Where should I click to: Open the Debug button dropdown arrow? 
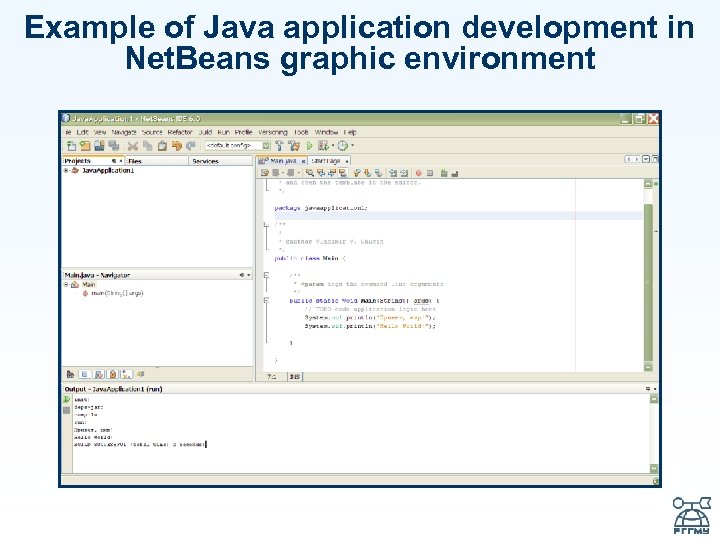pyautogui.click(x=332, y=146)
